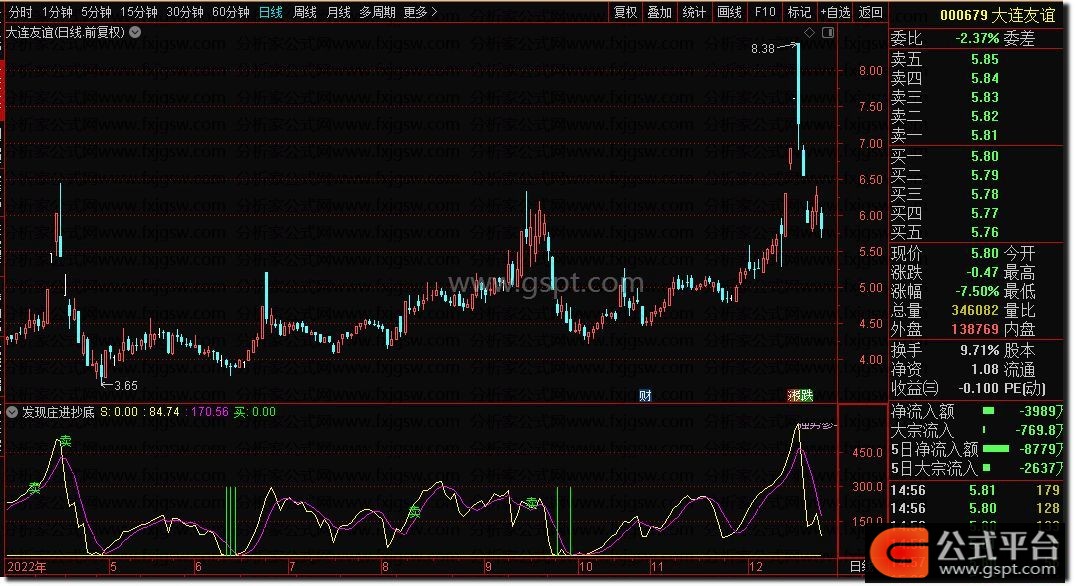Click month 12 on the time axis

coord(756,567)
